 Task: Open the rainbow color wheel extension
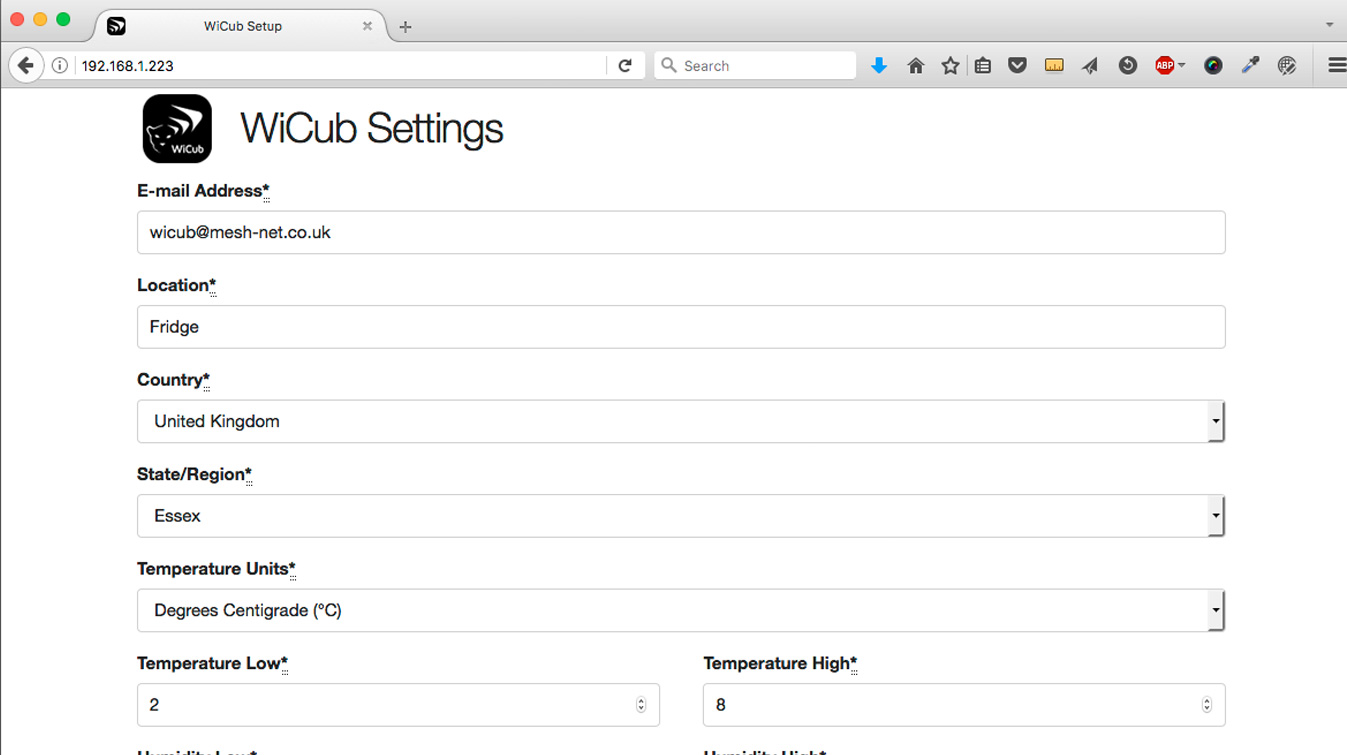[x=1213, y=66]
